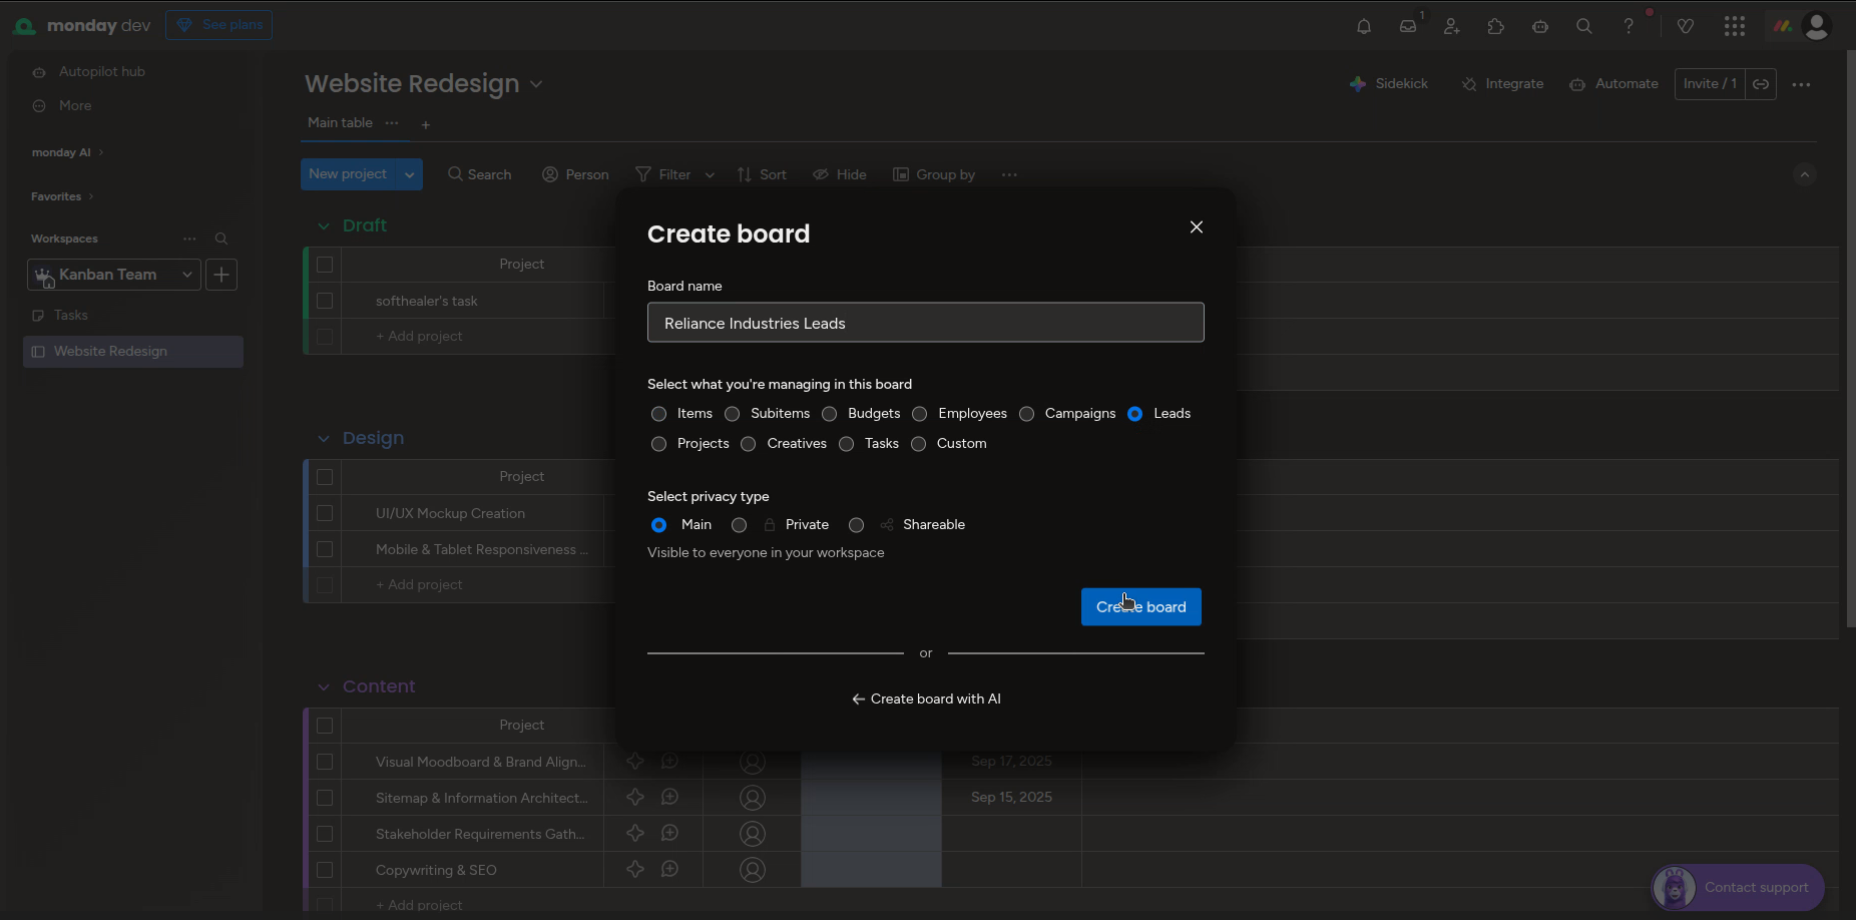Click update icon in Sitemap & Information row

[x=670, y=797]
